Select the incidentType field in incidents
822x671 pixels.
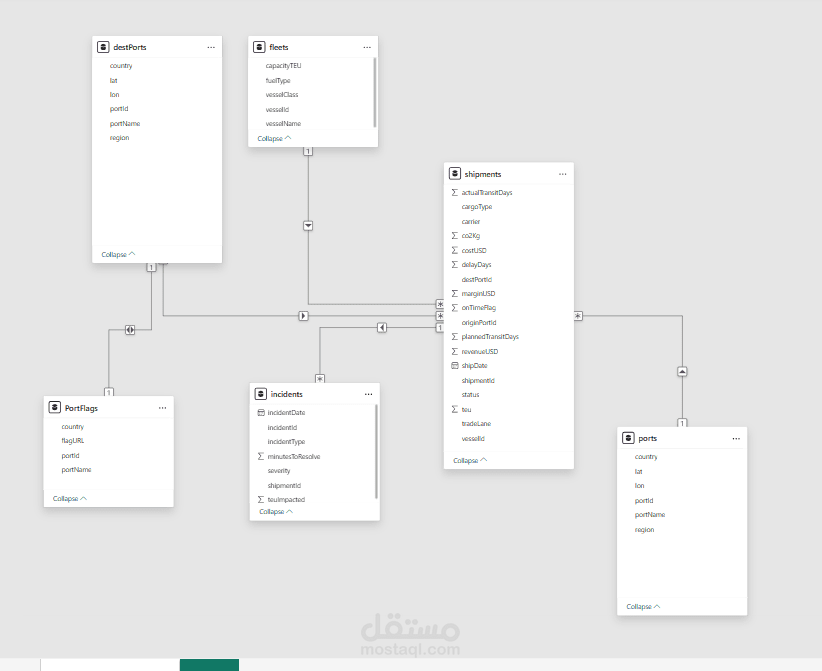click(x=286, y=441)
